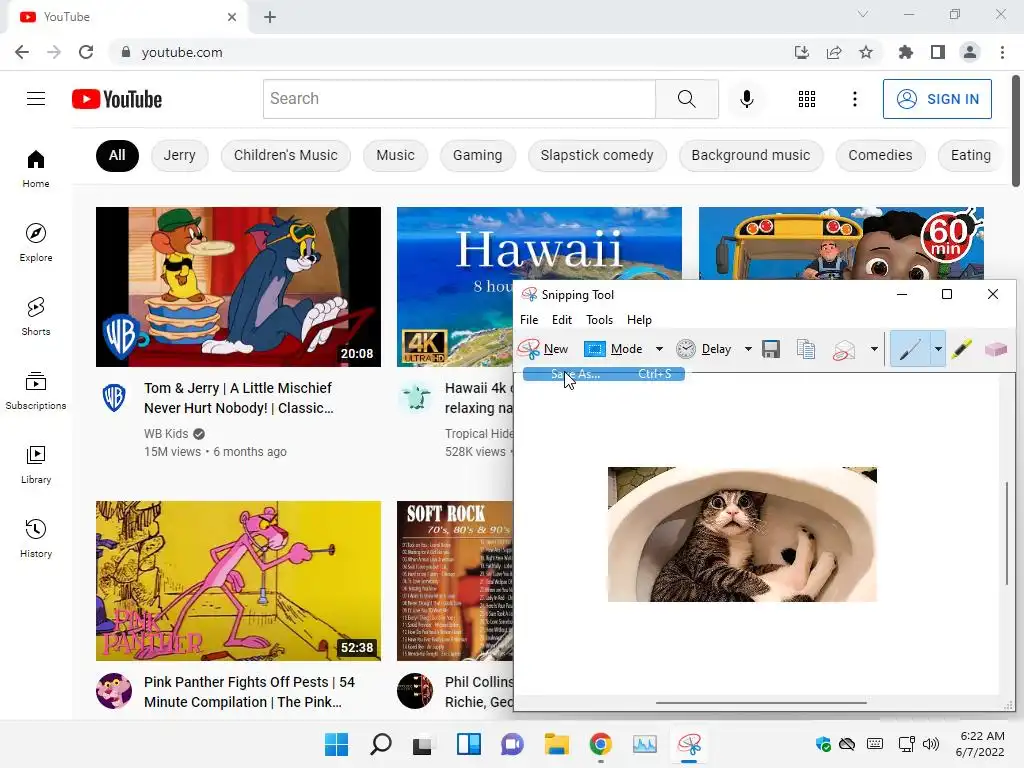The width and height of the screenshot is (1024, 768).
Task: Open the YouTube apps grid icon
Action: 807,99
